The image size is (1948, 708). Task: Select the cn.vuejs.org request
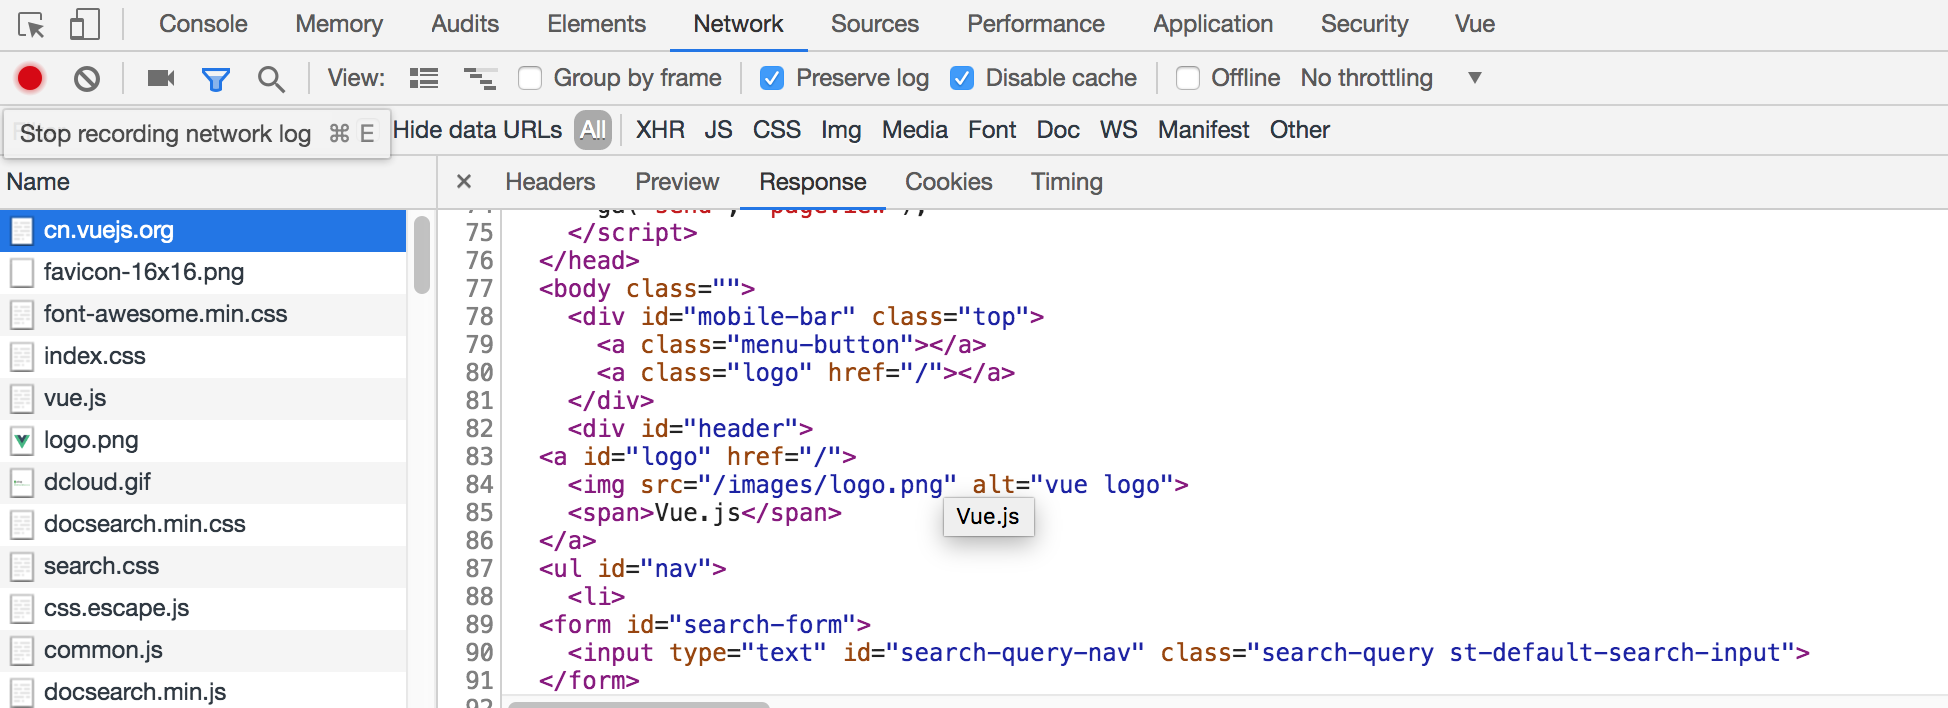203,230
